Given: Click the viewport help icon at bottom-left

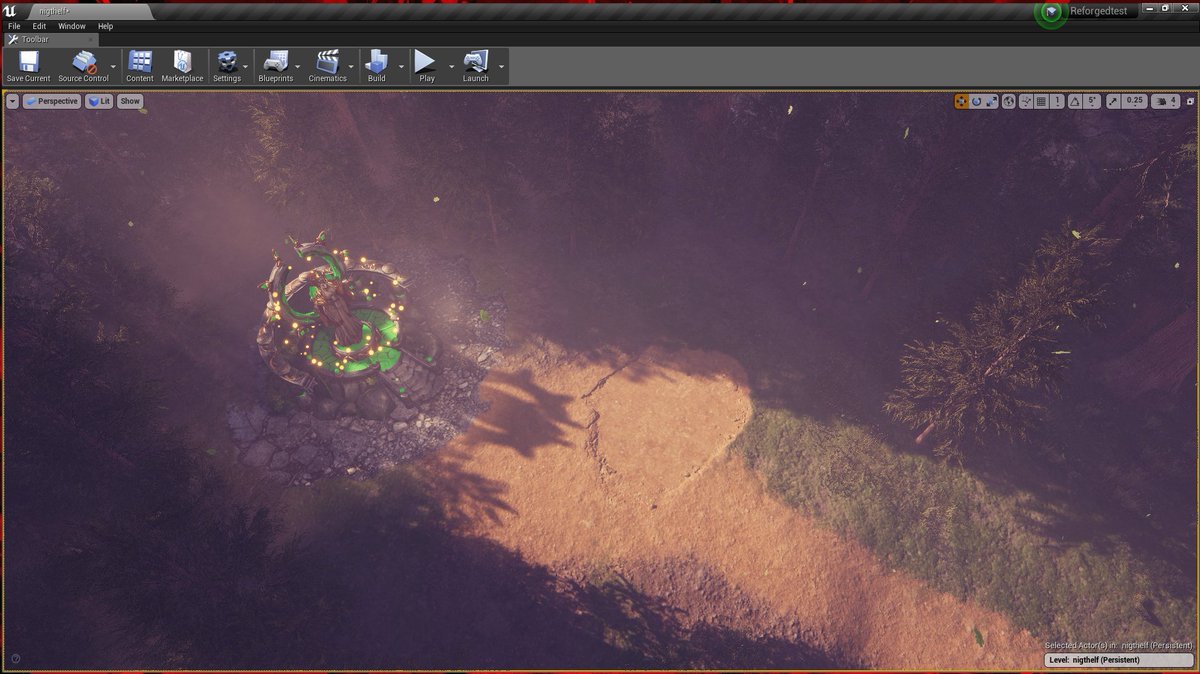Looking at the screenshot, I should pos(15,658).
